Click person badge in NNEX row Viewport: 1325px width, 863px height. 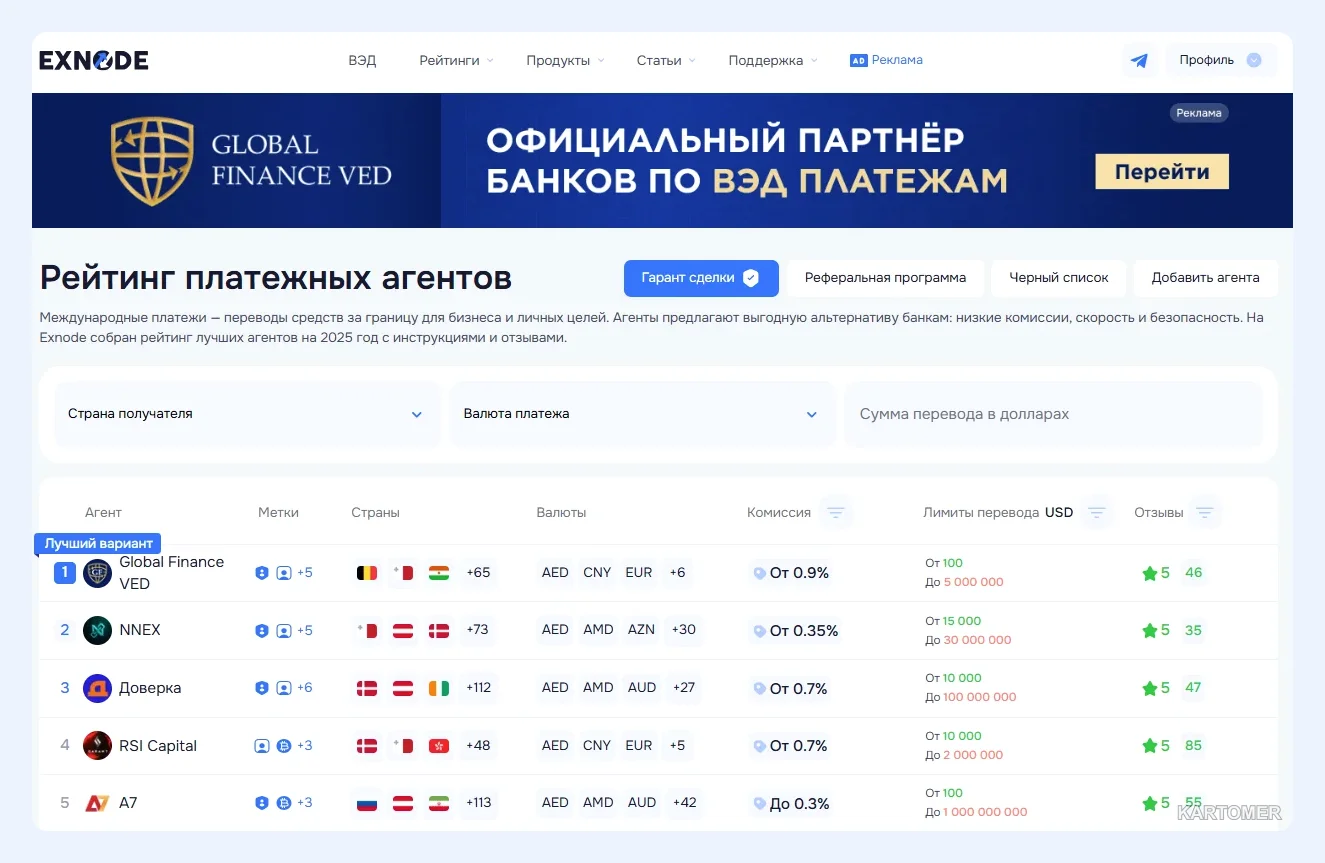[x=284, y=631]
